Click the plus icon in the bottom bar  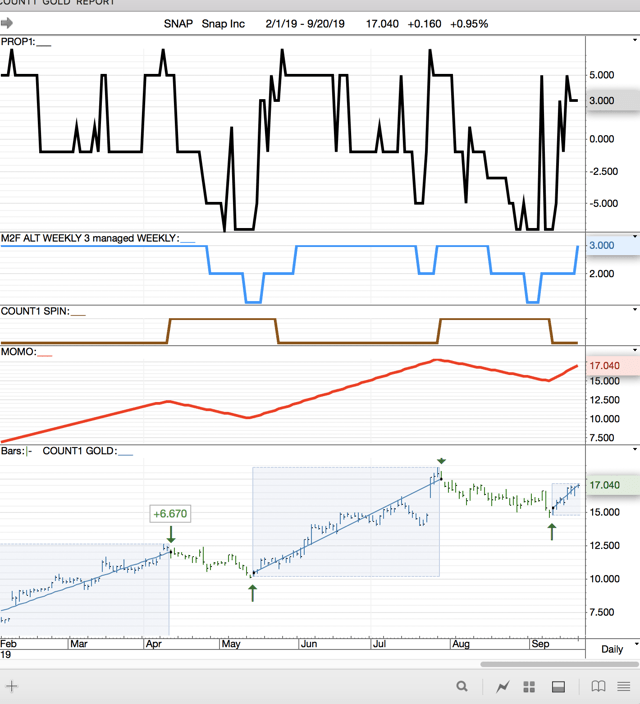[12, 686]
